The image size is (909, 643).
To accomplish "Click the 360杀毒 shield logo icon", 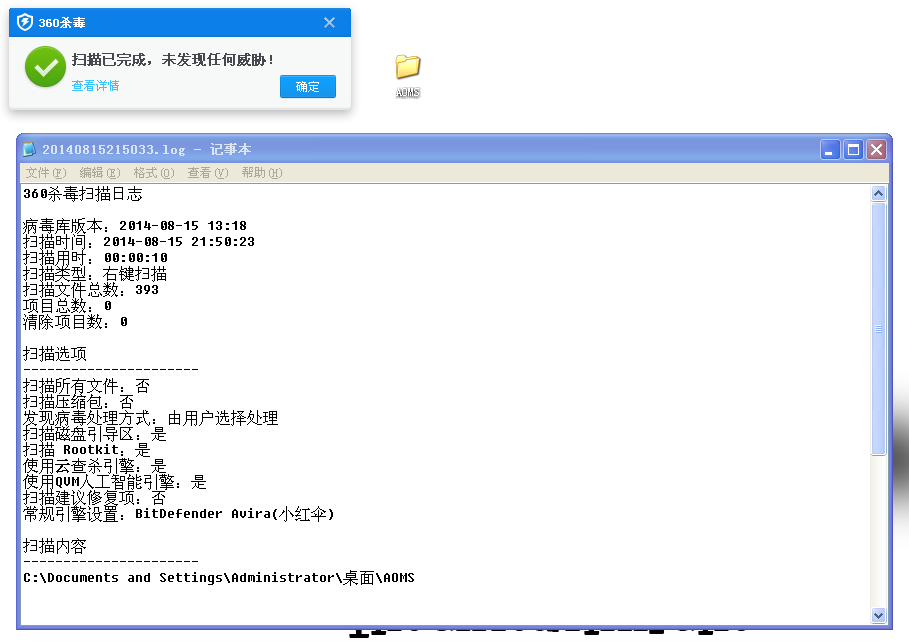I will [x=25, y=23].
